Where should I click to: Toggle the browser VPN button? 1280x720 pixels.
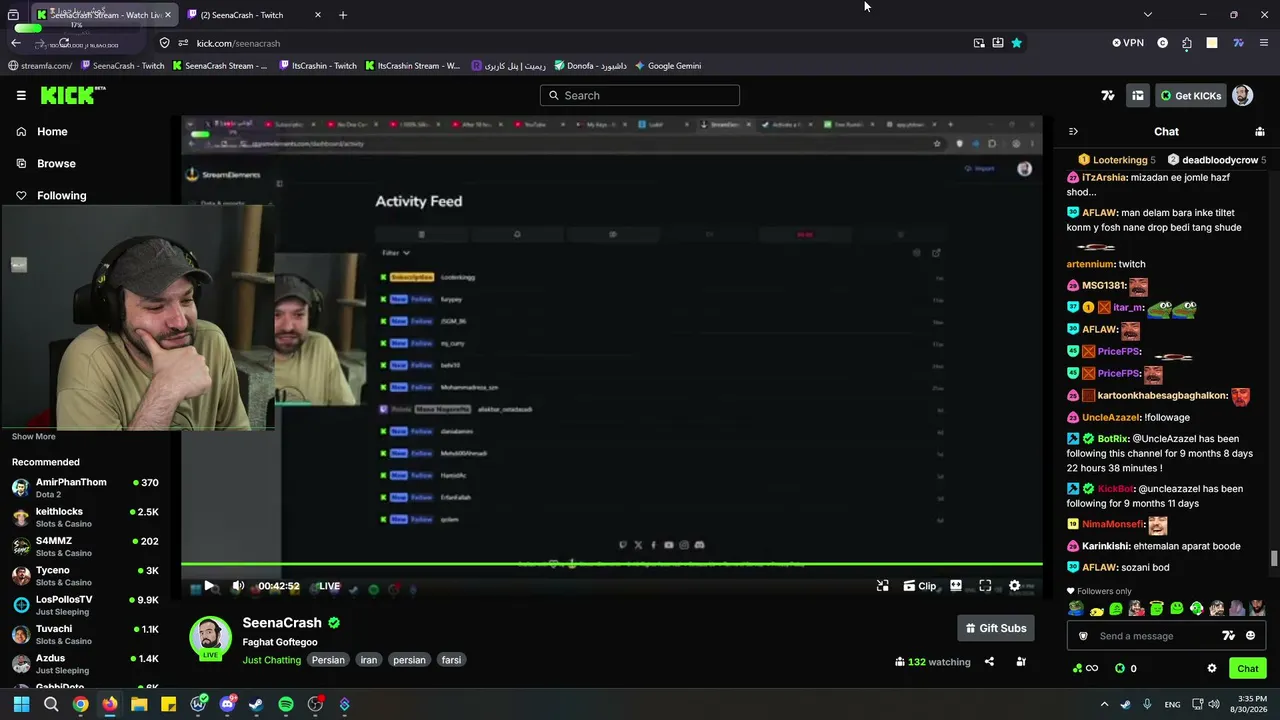coord(1128,43)
